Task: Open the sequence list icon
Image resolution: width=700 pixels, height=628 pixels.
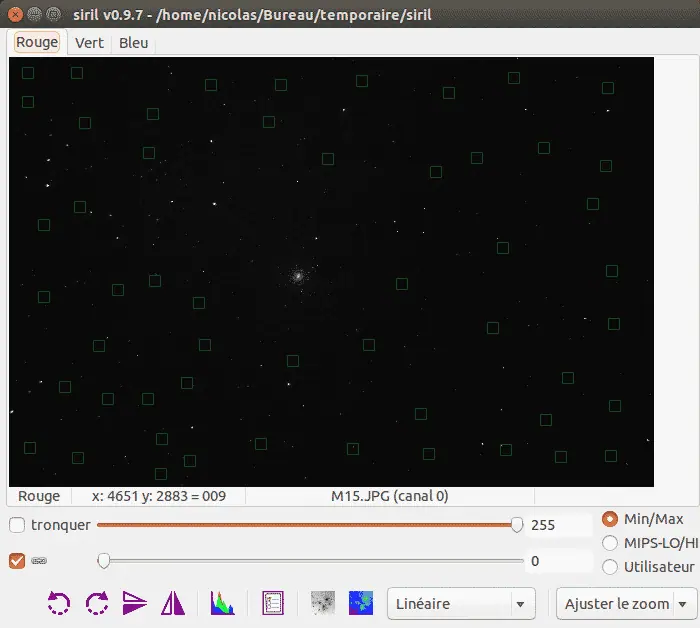Action: (273, 603)
